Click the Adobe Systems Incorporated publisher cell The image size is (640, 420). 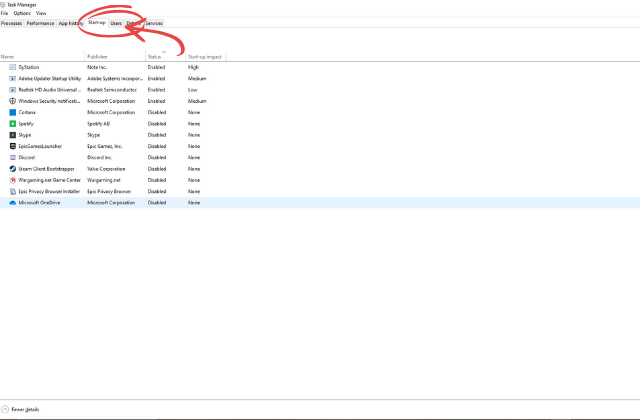click(115, 78)
